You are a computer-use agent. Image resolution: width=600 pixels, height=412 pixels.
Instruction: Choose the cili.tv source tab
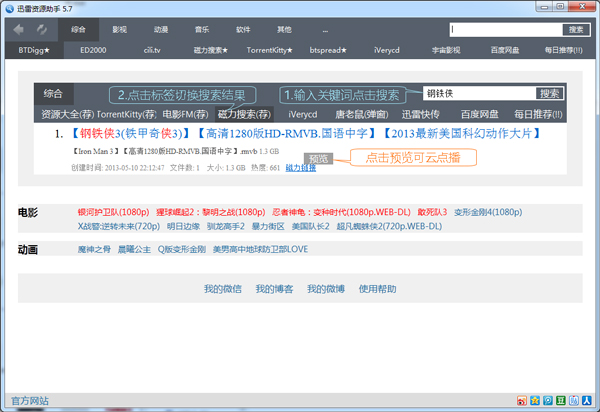[x=152, y=50]
